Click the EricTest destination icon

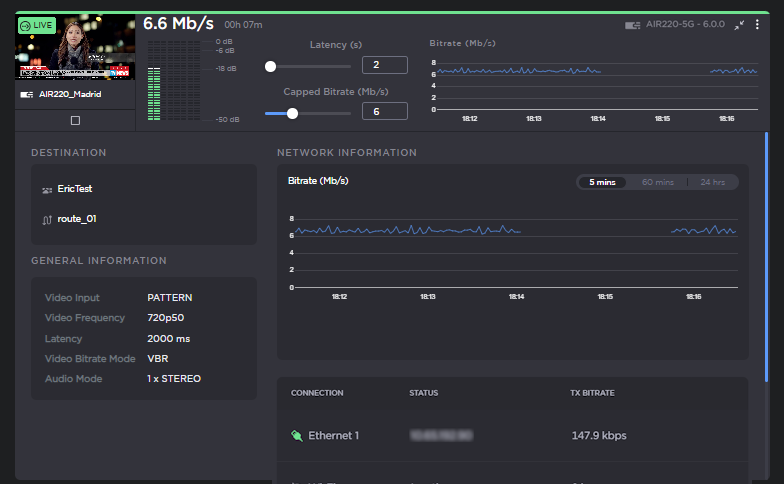47,189
